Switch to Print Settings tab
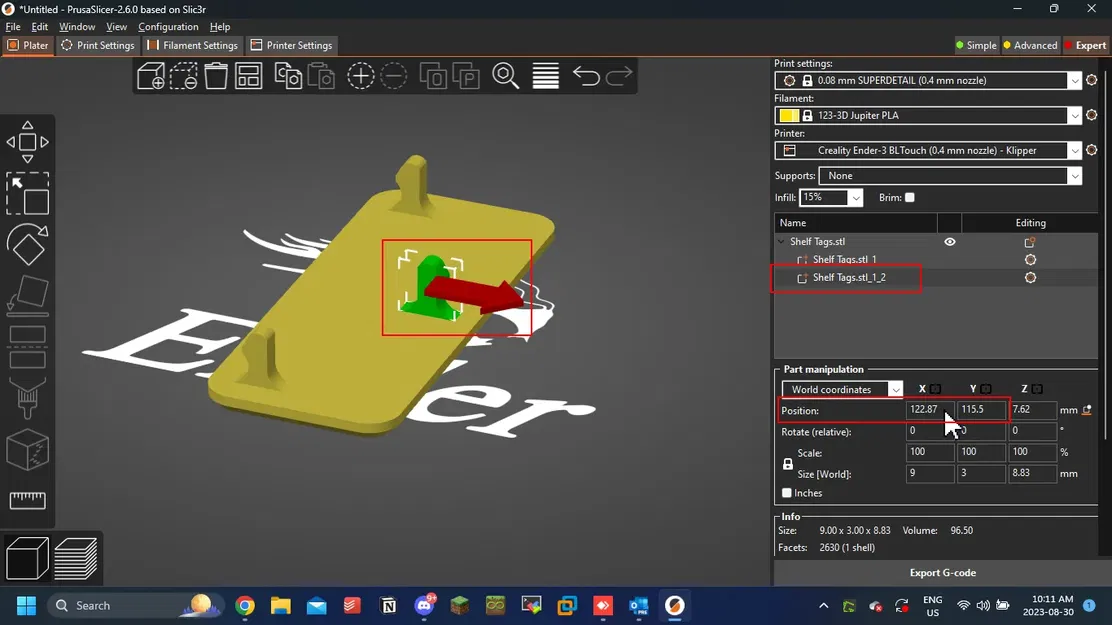This screenshot has height=625, width=1112. pyautogui.click(x=98, y=45)
